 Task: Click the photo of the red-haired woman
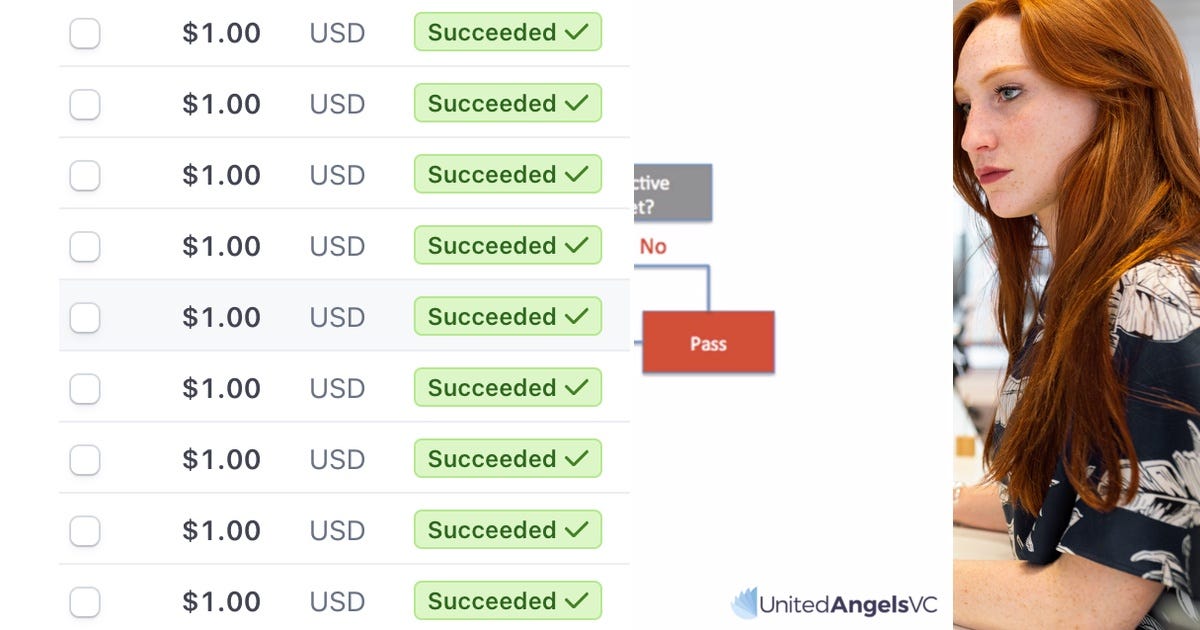(x=1076, y=315)
